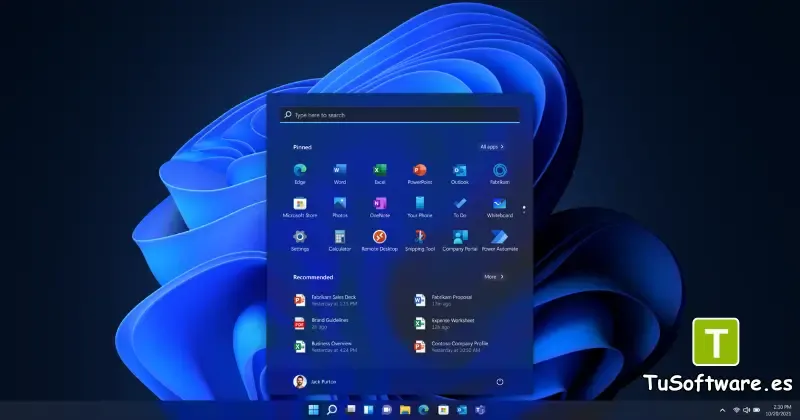Open Brand Guidelines PDF file

pos(322,324)
